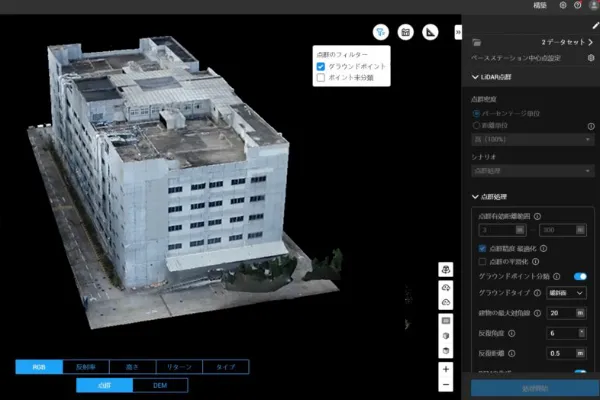
Task: Zoom out with the minus button
Action: tap(445, 384)
